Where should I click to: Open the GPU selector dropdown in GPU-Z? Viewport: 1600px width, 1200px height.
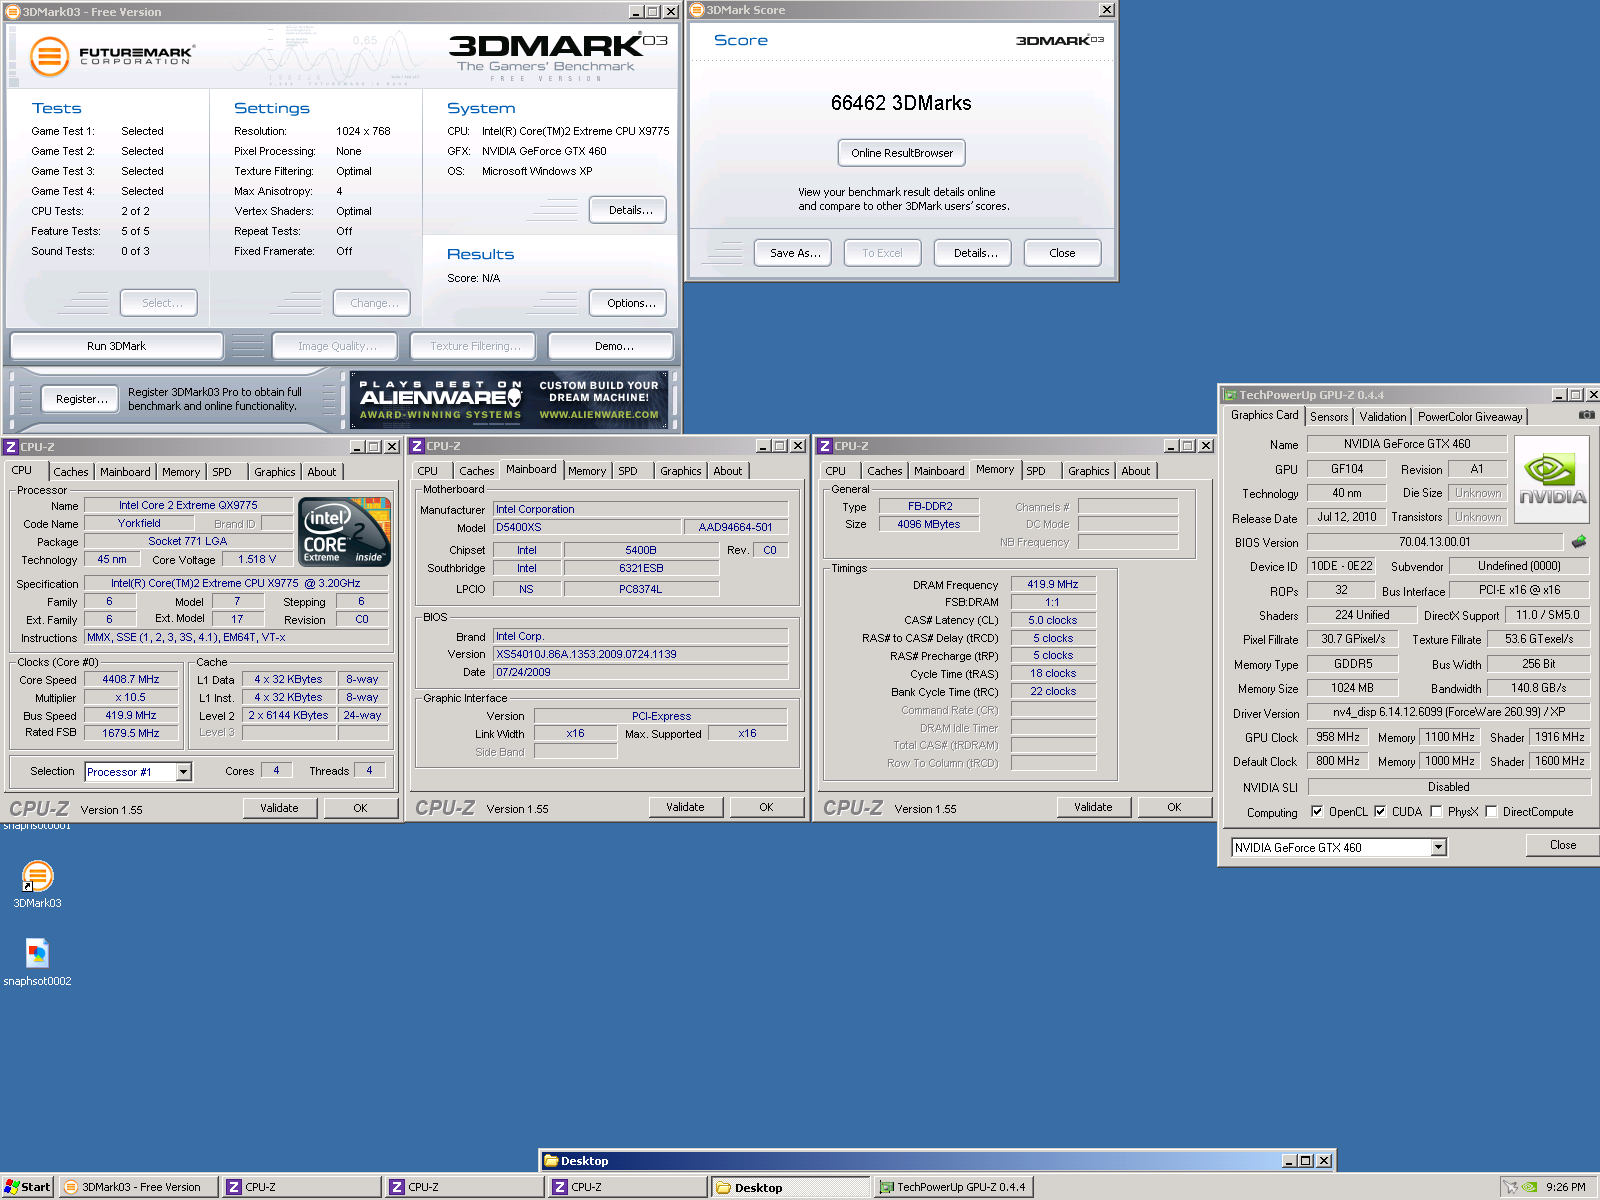click(x=1438, y=848)
